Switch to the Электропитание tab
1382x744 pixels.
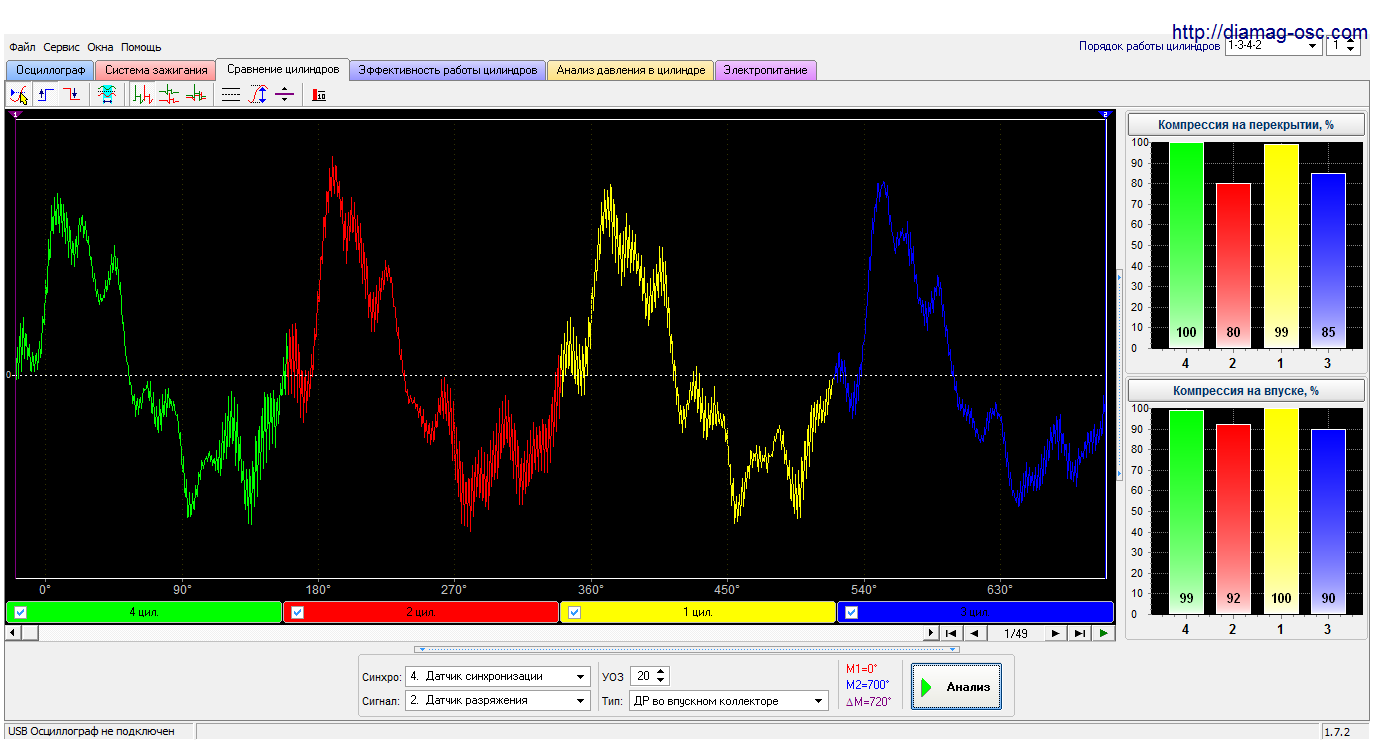point(766,70)
